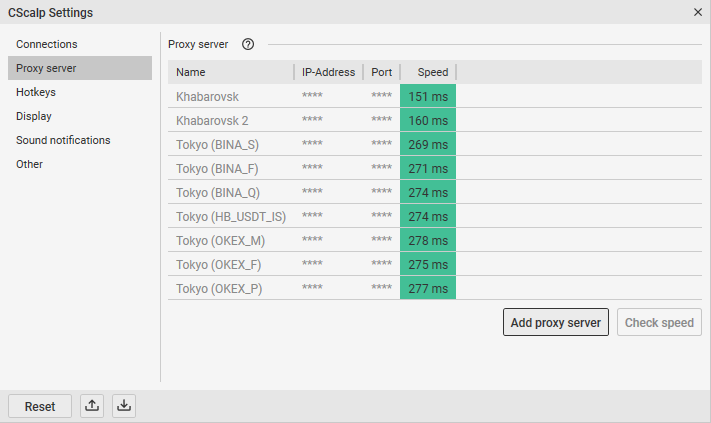Image resolution: width=711 pixels, height=423 pixels.
Task: Click the download settings icon button
Action: (x=124, y=406)
